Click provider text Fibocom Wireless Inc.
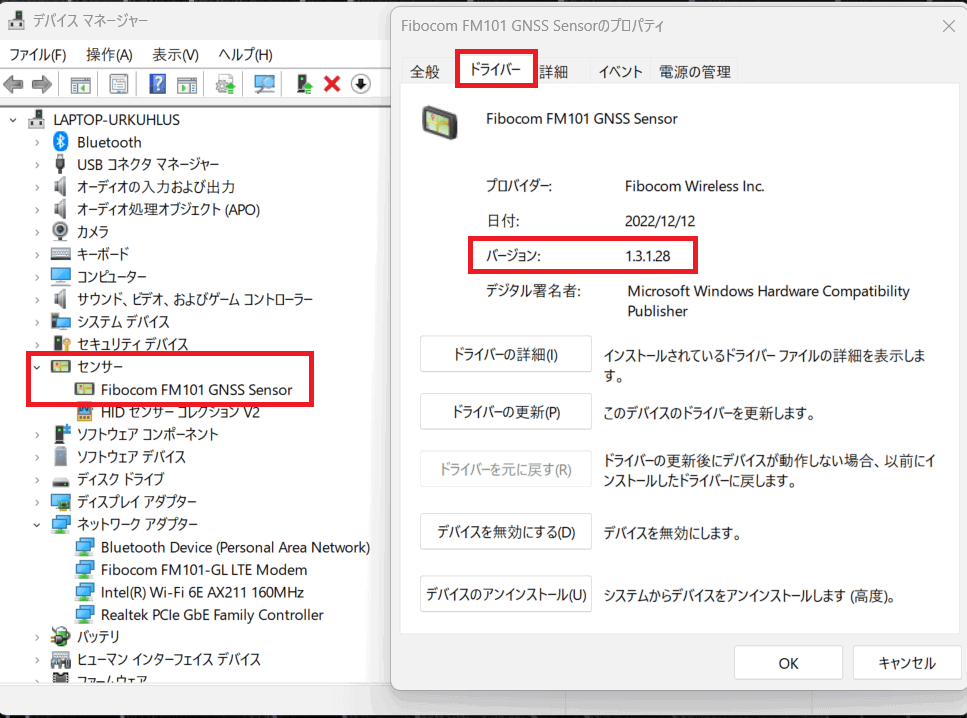The image size is (967, 718). [694, 186]
